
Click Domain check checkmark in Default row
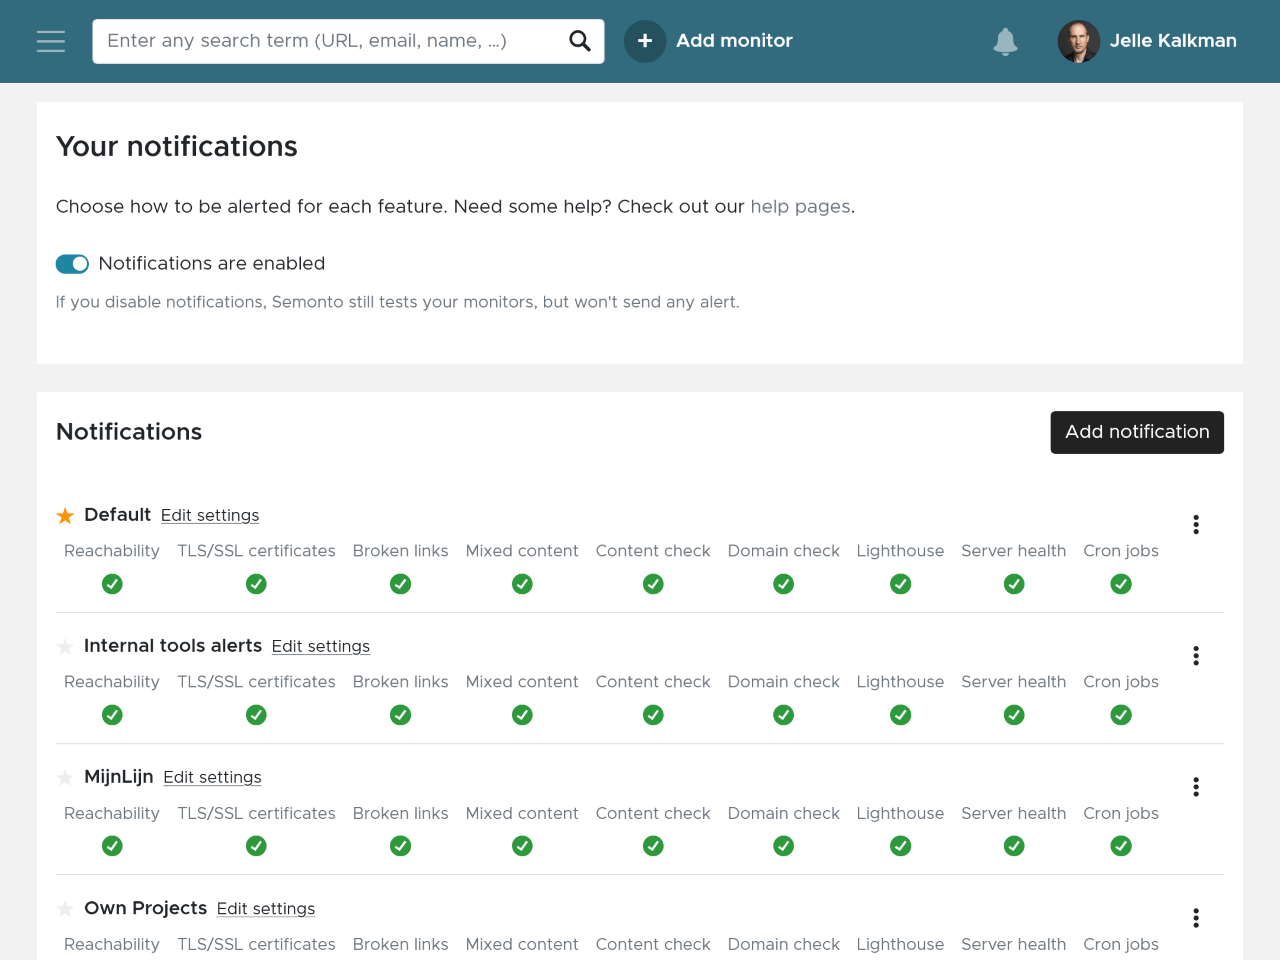click(783, 584)
